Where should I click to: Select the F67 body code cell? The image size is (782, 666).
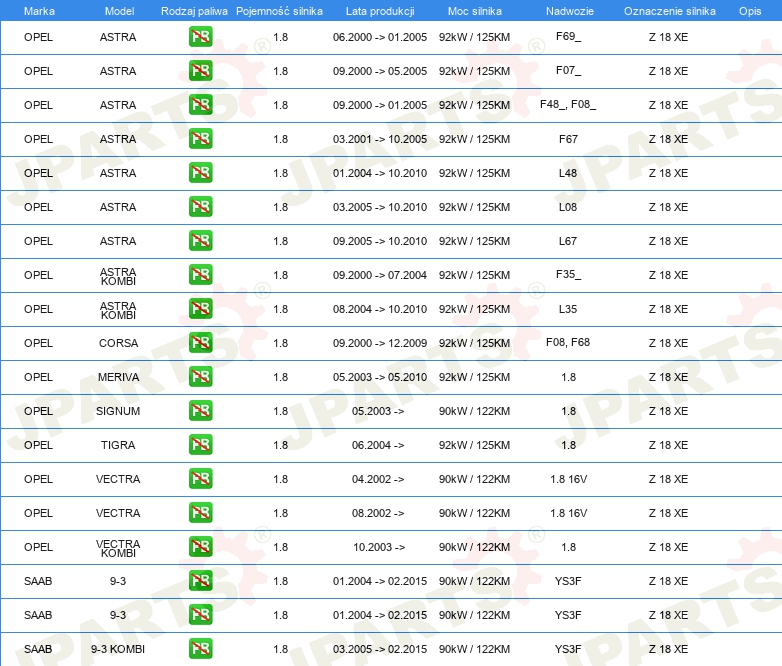568,139
